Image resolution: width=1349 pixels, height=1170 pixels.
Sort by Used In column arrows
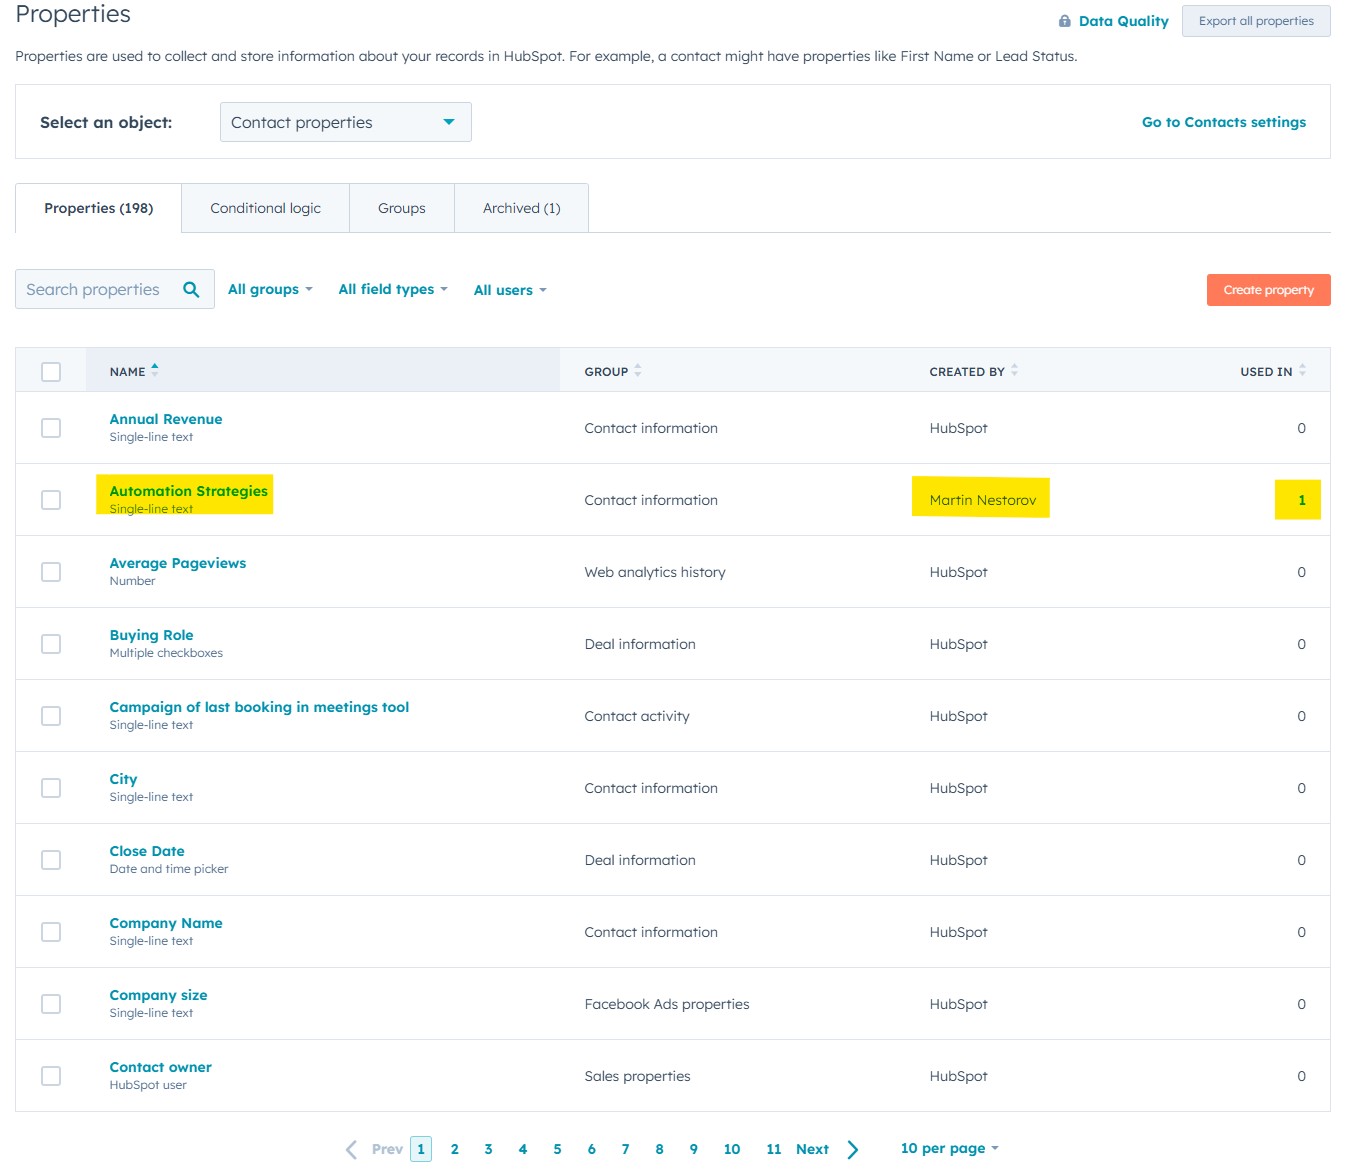(1302, 371)
